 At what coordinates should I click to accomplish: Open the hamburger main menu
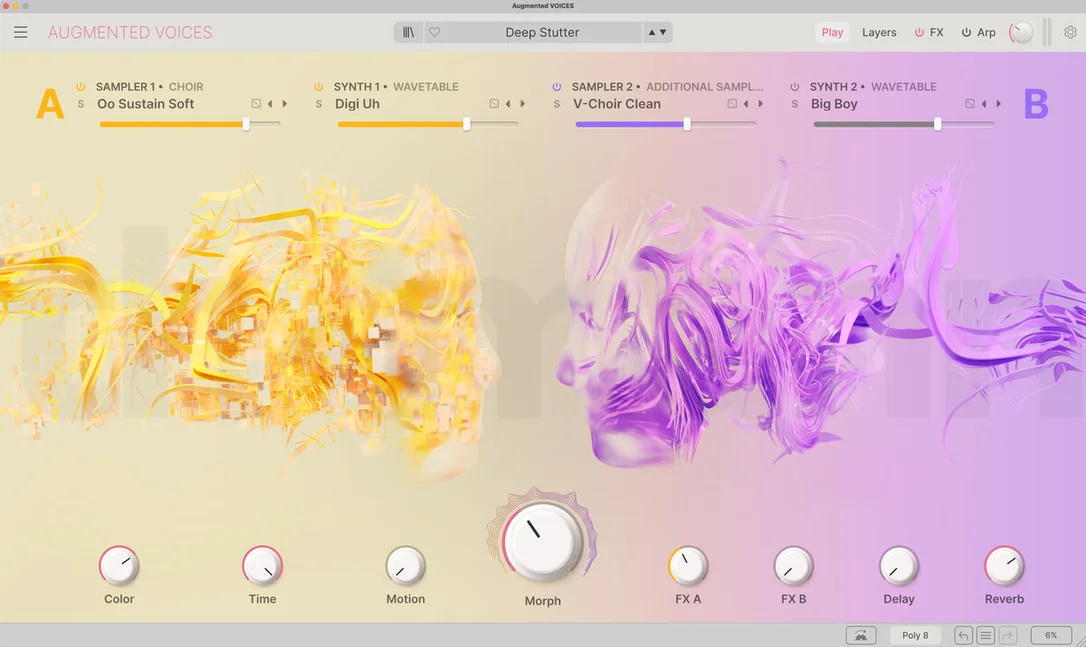[21, 32]
